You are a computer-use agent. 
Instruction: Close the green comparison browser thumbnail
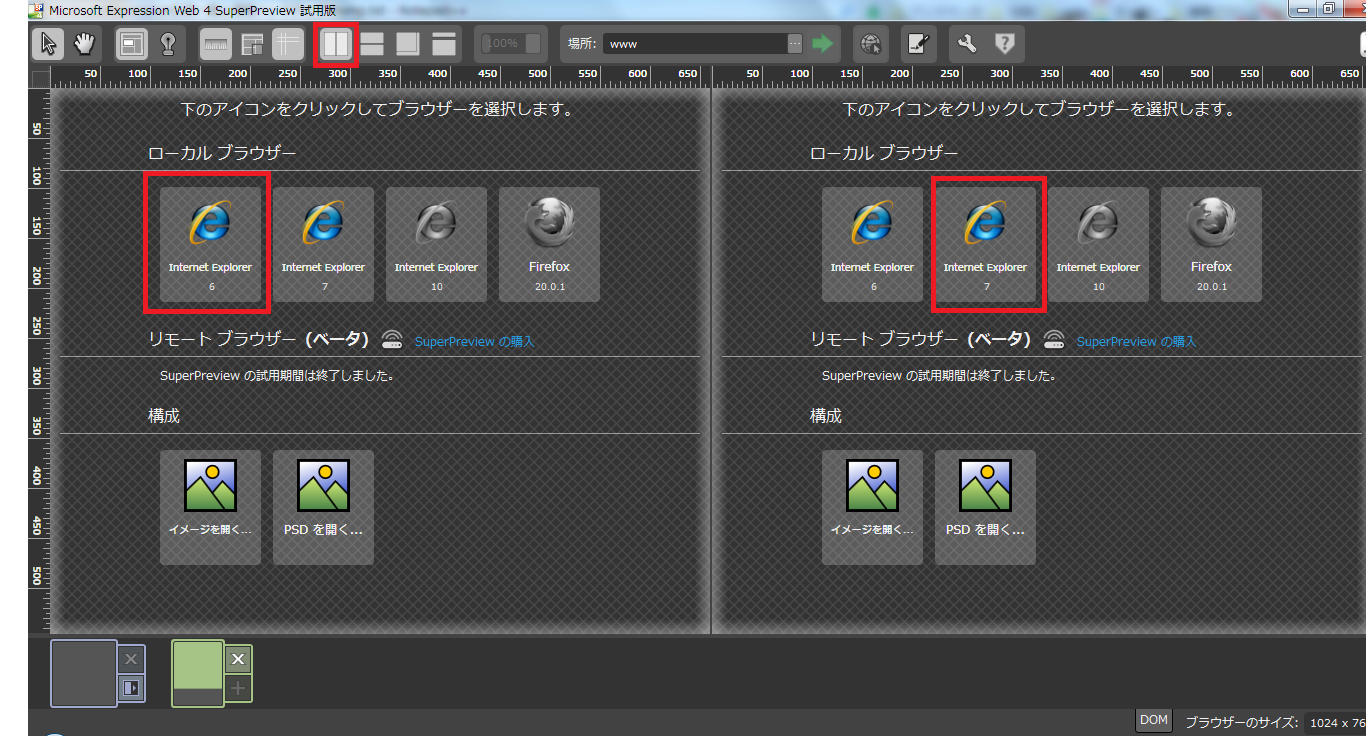pyautogui.click(x=237, y=659)
